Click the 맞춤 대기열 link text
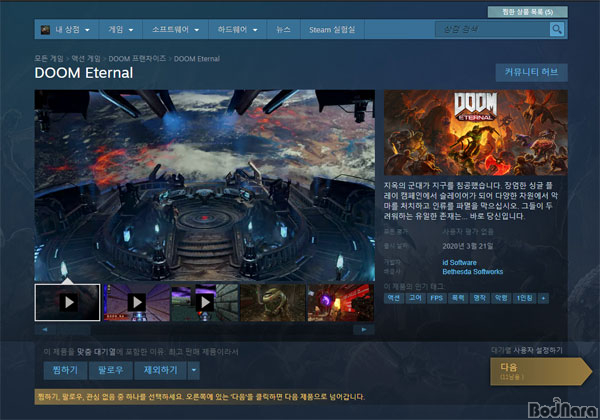This screenshot has width=600, height=420. click(x=96, y=352)
